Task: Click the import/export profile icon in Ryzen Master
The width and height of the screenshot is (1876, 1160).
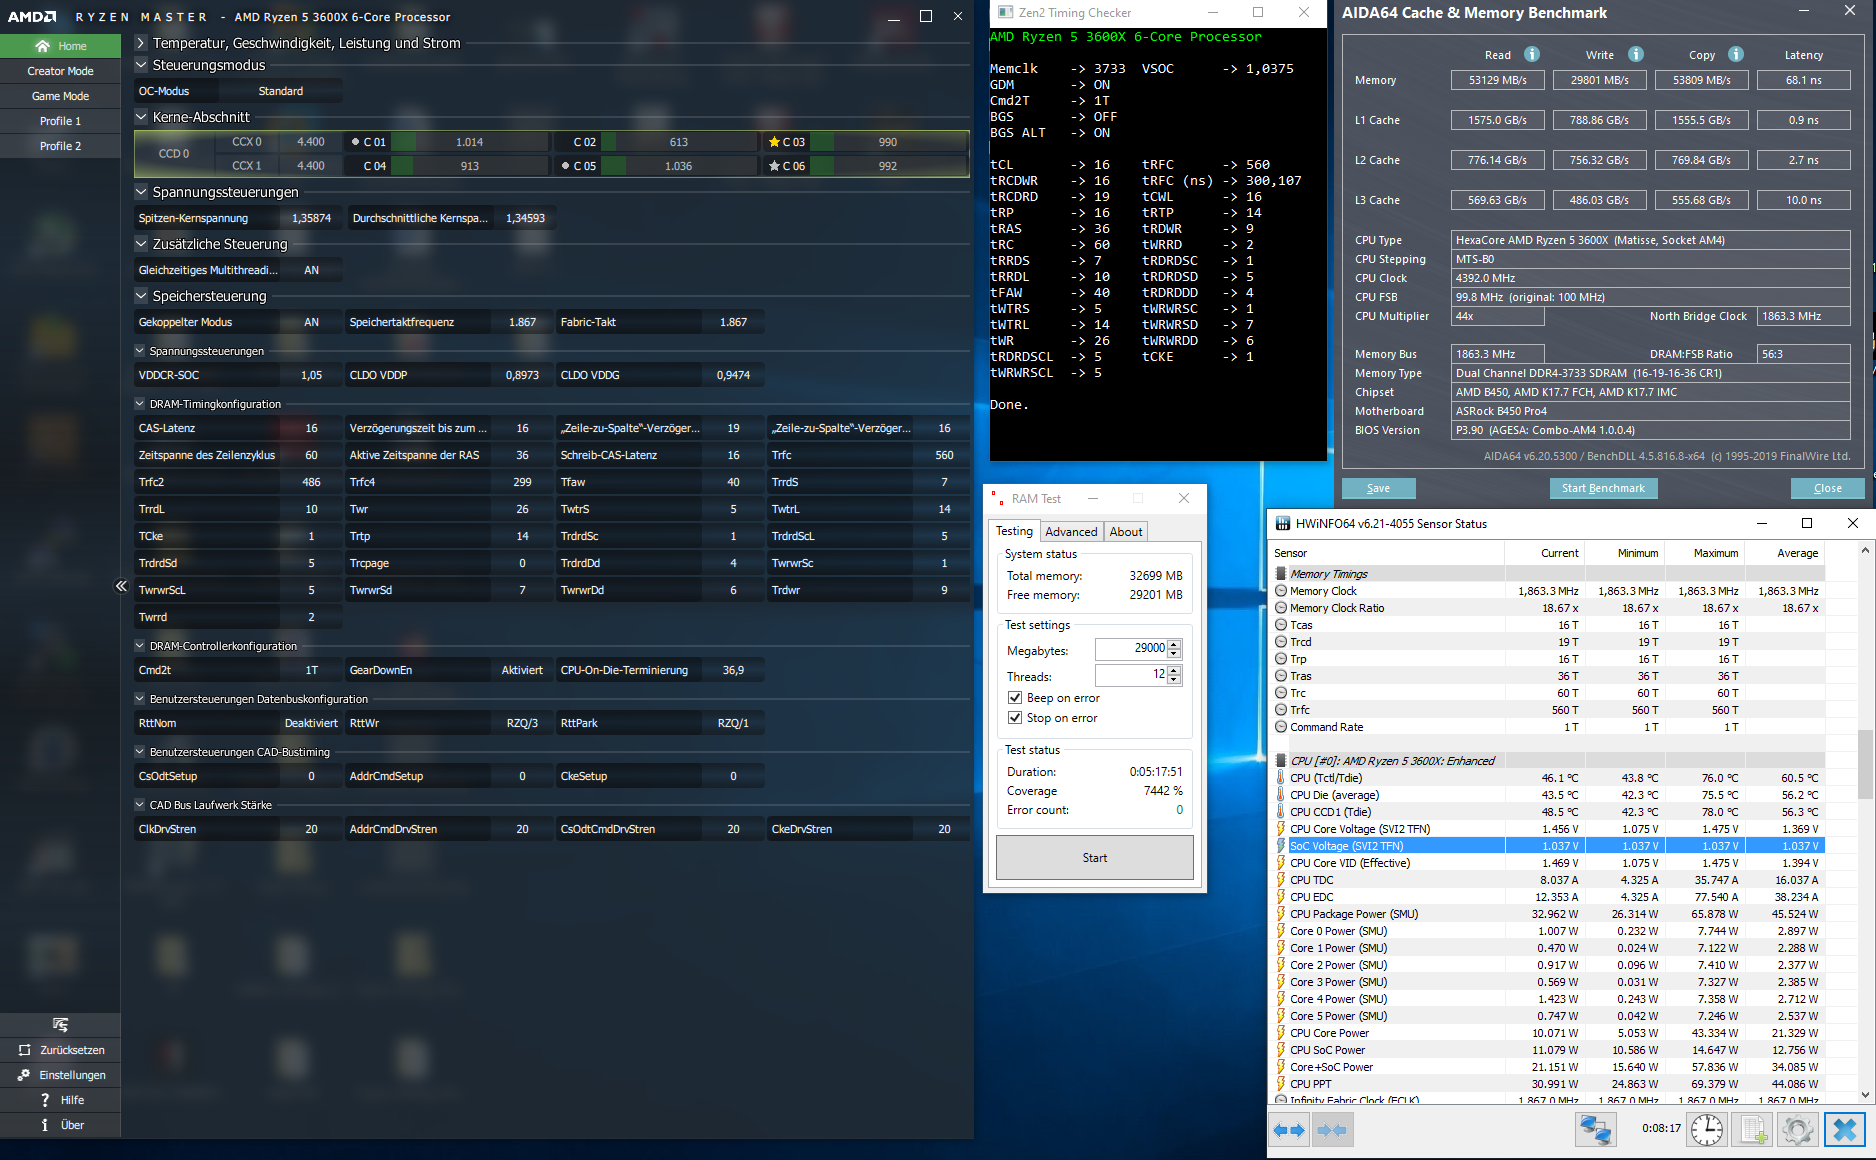Action: (60, 1025)
